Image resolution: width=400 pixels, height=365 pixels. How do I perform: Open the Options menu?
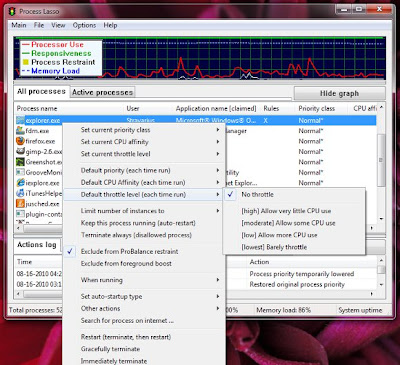pyautogui.click(x=84, y=25)
